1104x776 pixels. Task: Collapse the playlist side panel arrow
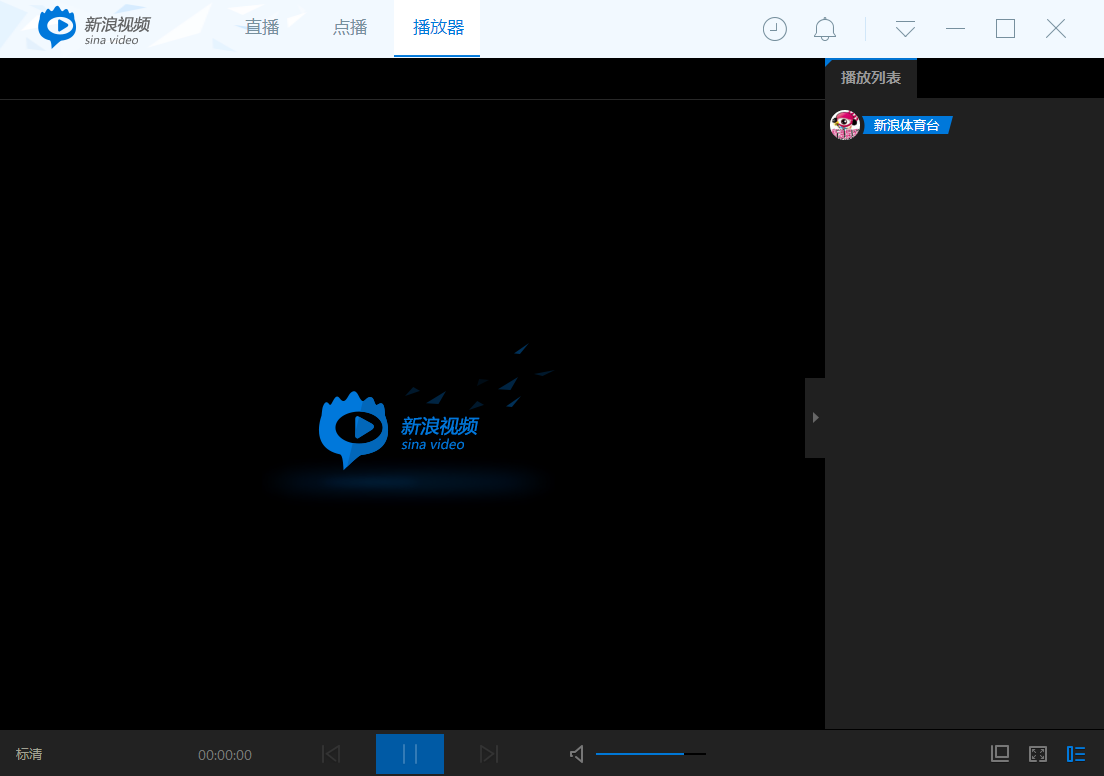pos(815,418)
